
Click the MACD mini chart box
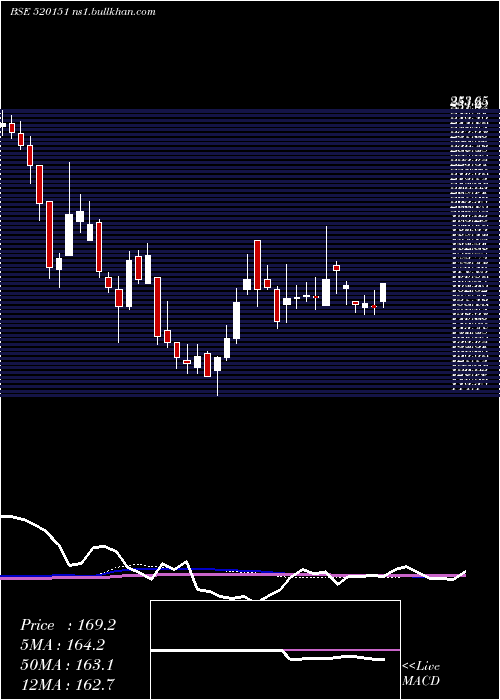point(275,650)
